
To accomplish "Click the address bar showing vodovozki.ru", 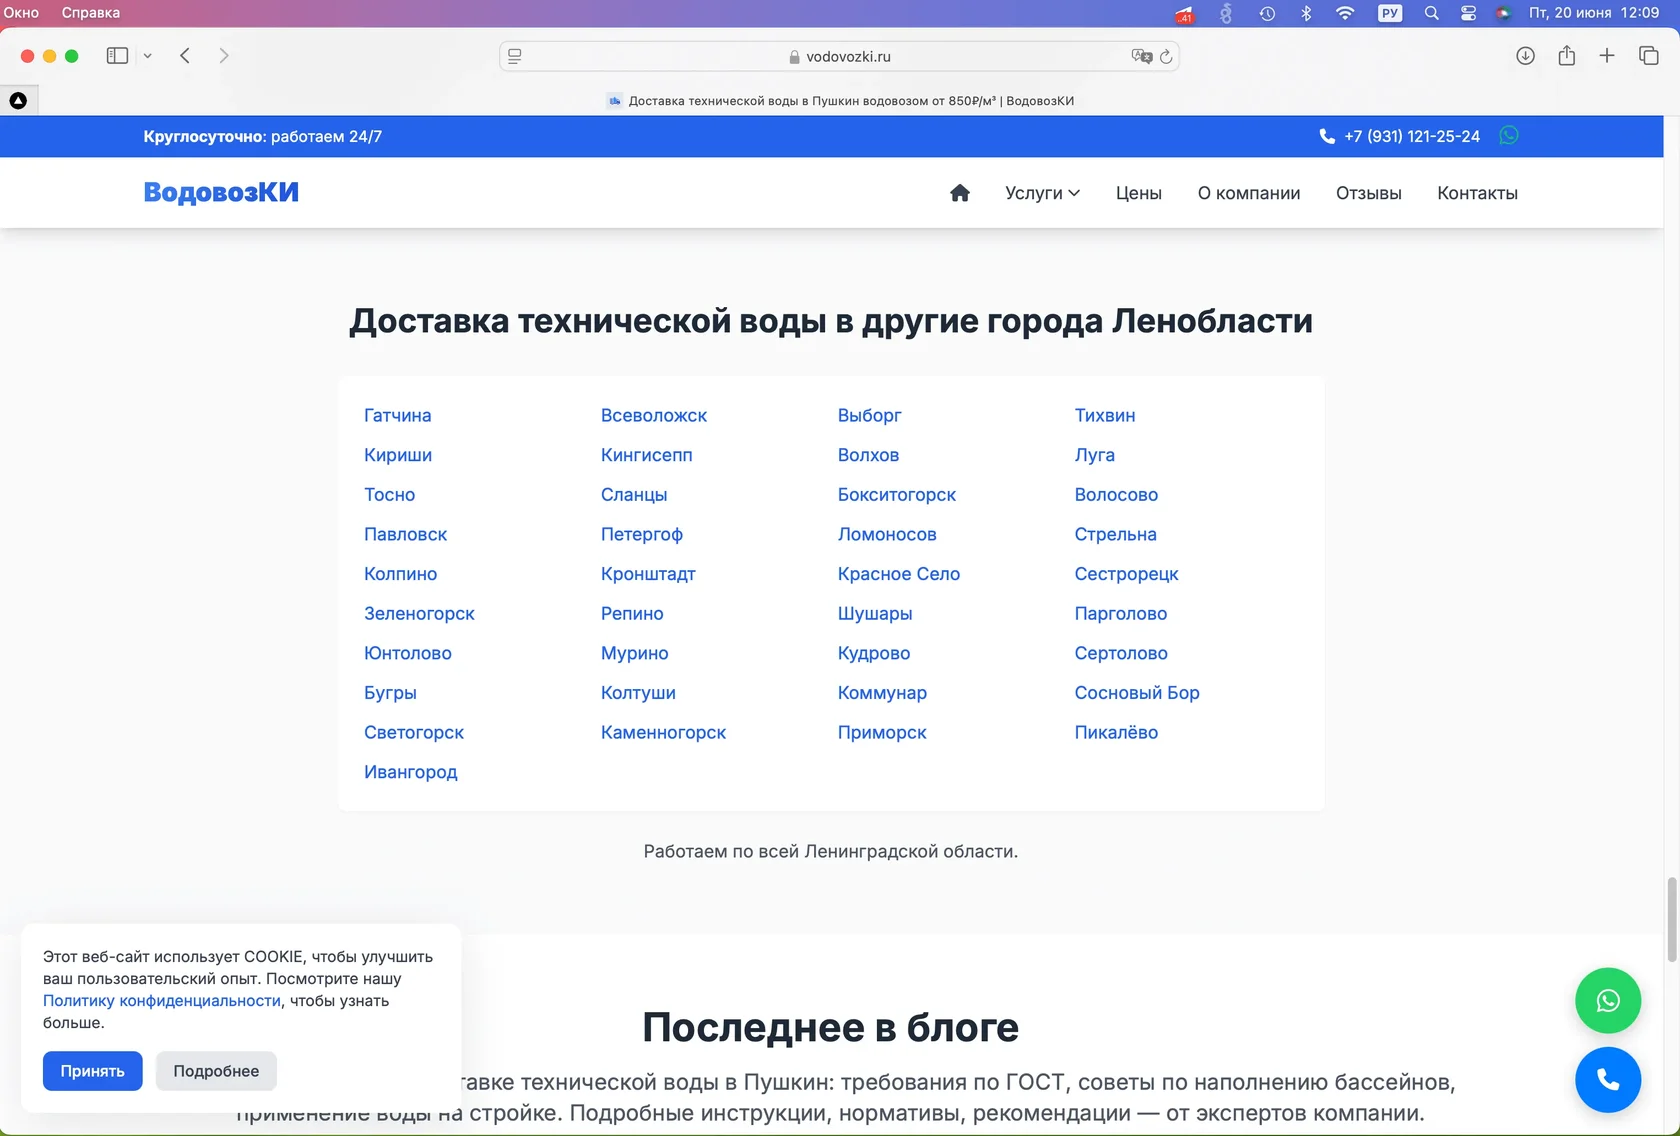I will [840, 56].
